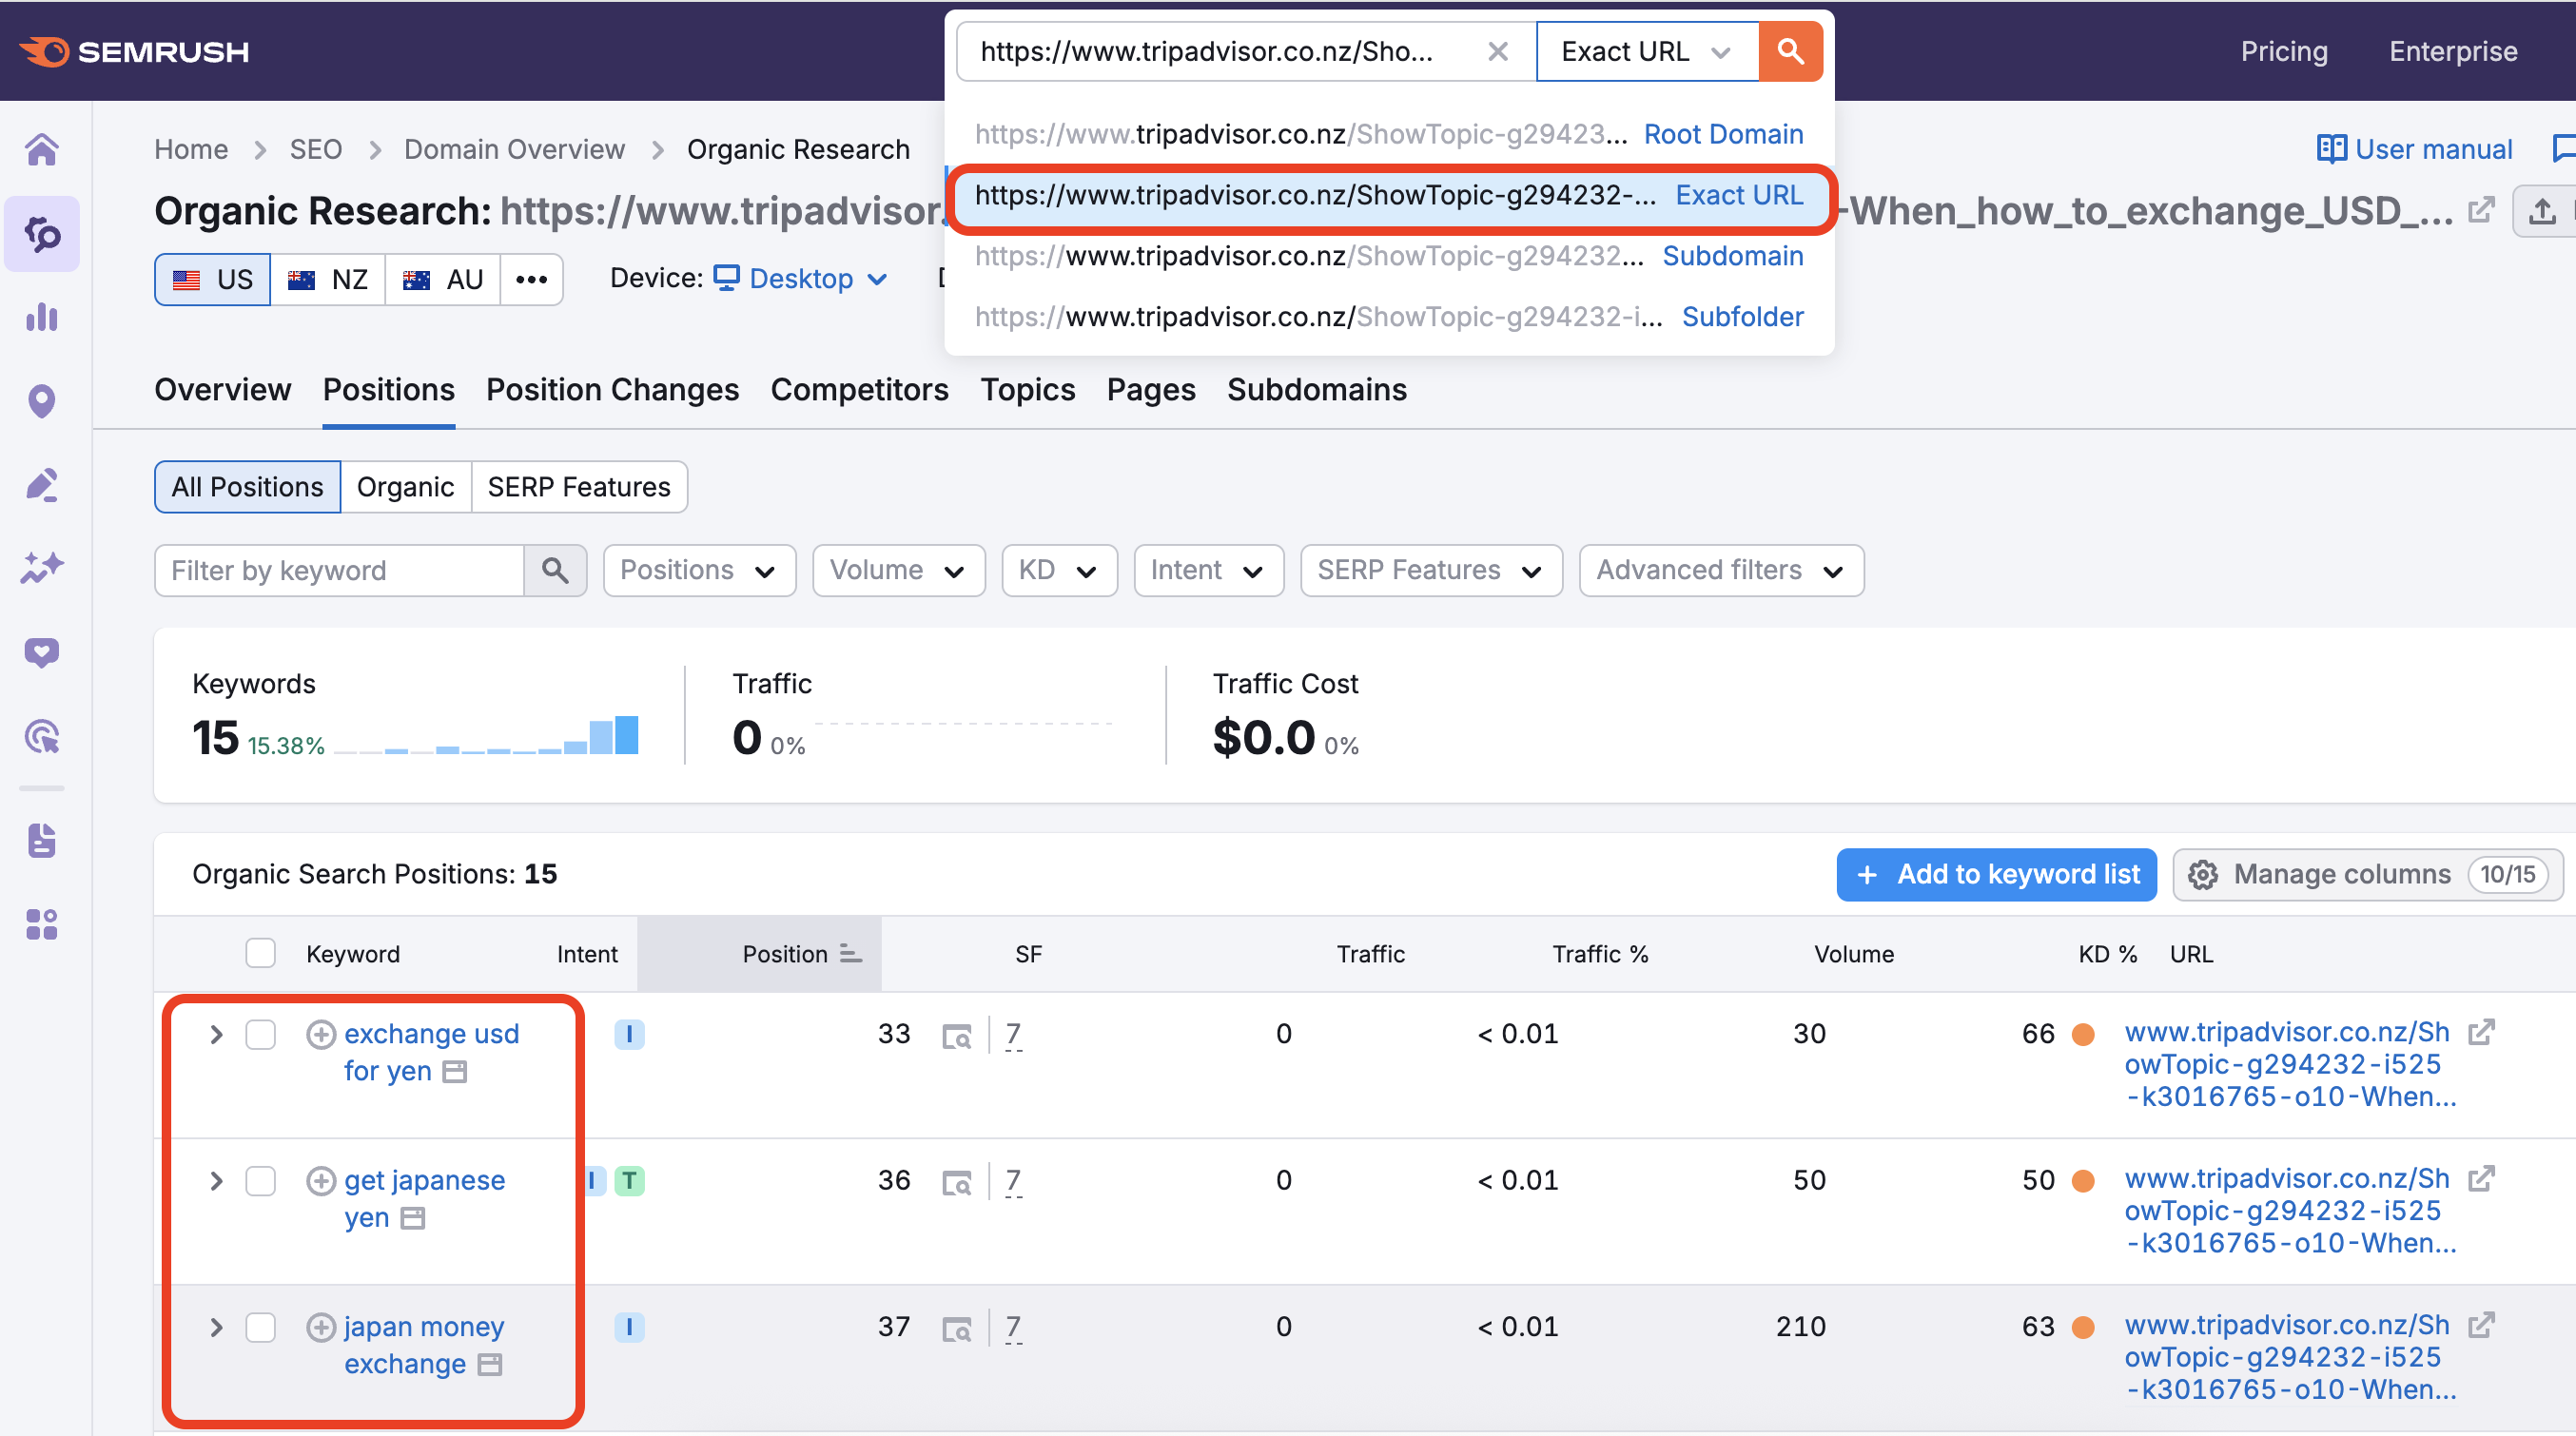Image resolution: width=2576 pixels, height=1436 pixels.
Task: Open the home icon in left sidebar
Action: (42, 150)
